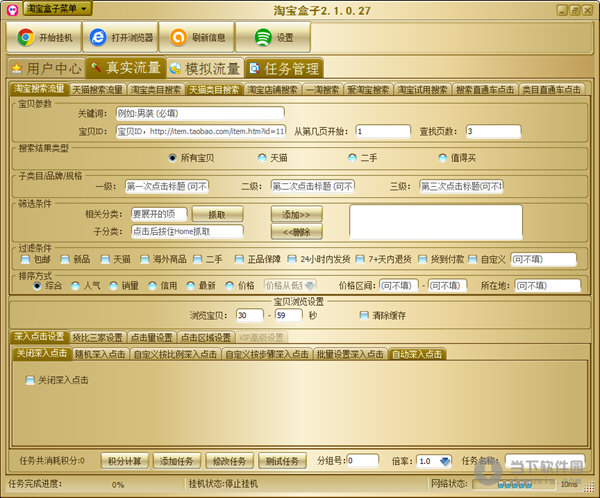The width and height of the screenshot is (600, 498).
Task: Open the 倍率 1.0 dropdown
Action: pos(445,461)
